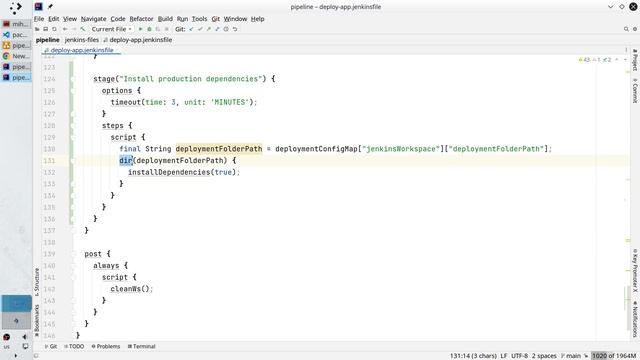Open IDE settings gear icon at top right
The height and width of the screenshot is (360, 640).
635,29
